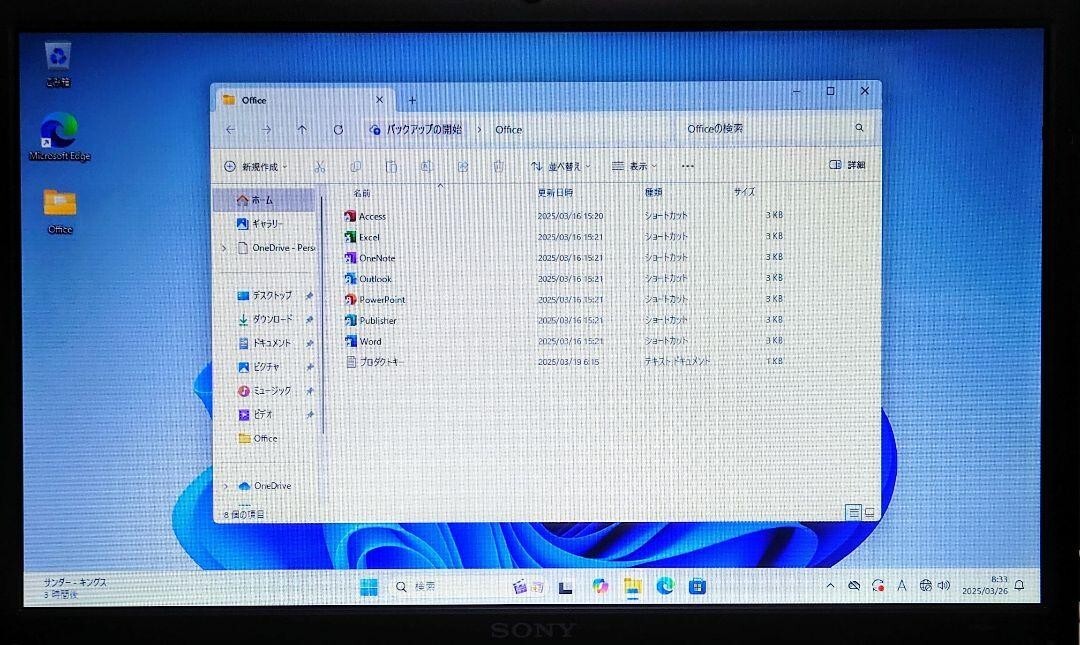Select the Word shortcut
The height and width of the screenshot is (645, 1080).
(363, 341)
